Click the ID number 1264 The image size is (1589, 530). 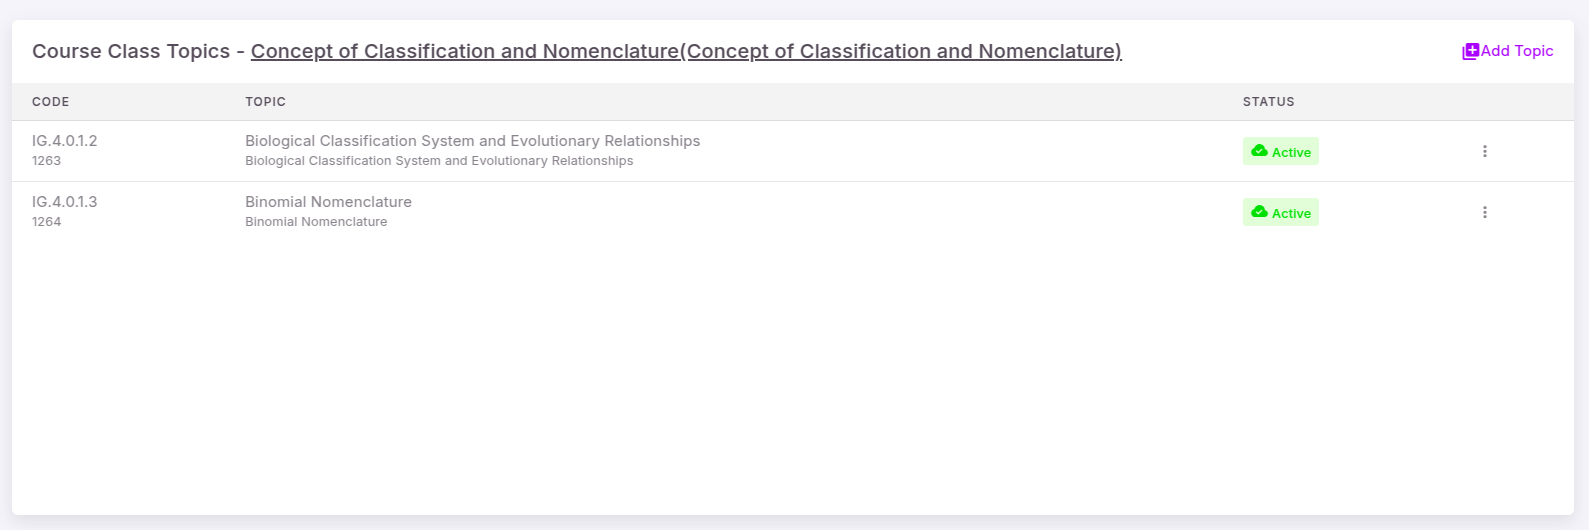click(47, 222)
